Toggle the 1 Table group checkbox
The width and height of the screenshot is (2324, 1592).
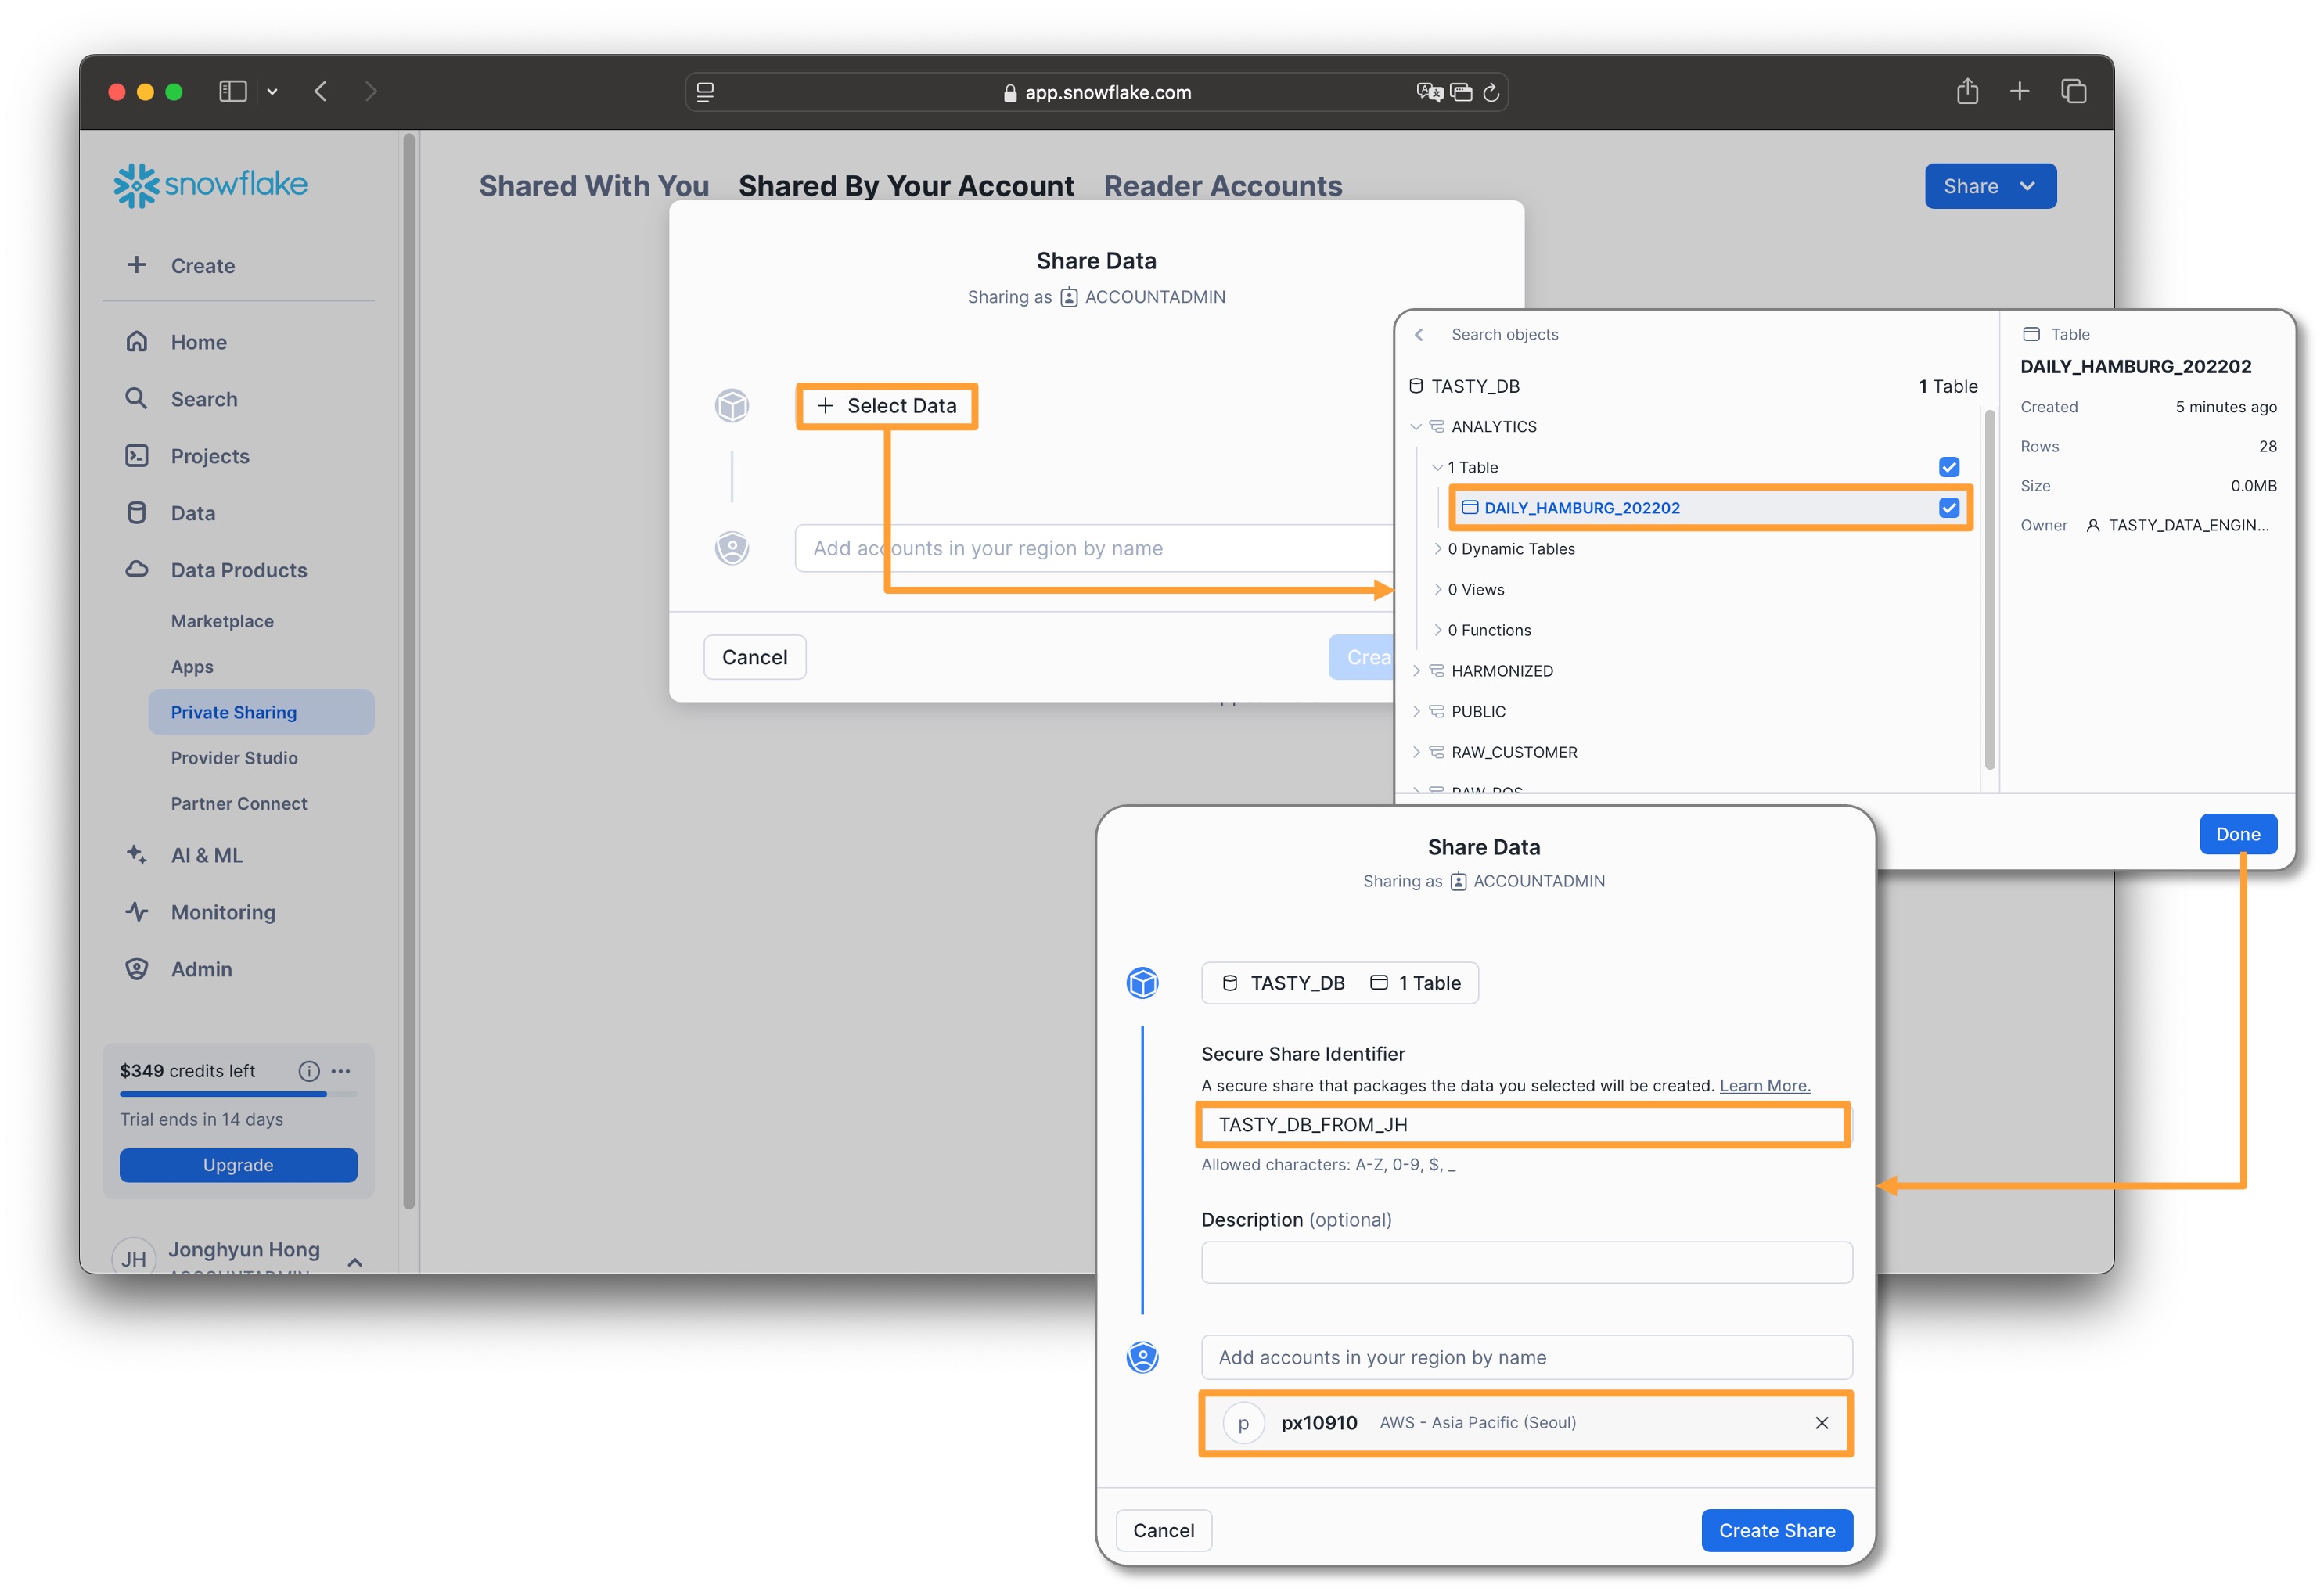point(1948,467)
